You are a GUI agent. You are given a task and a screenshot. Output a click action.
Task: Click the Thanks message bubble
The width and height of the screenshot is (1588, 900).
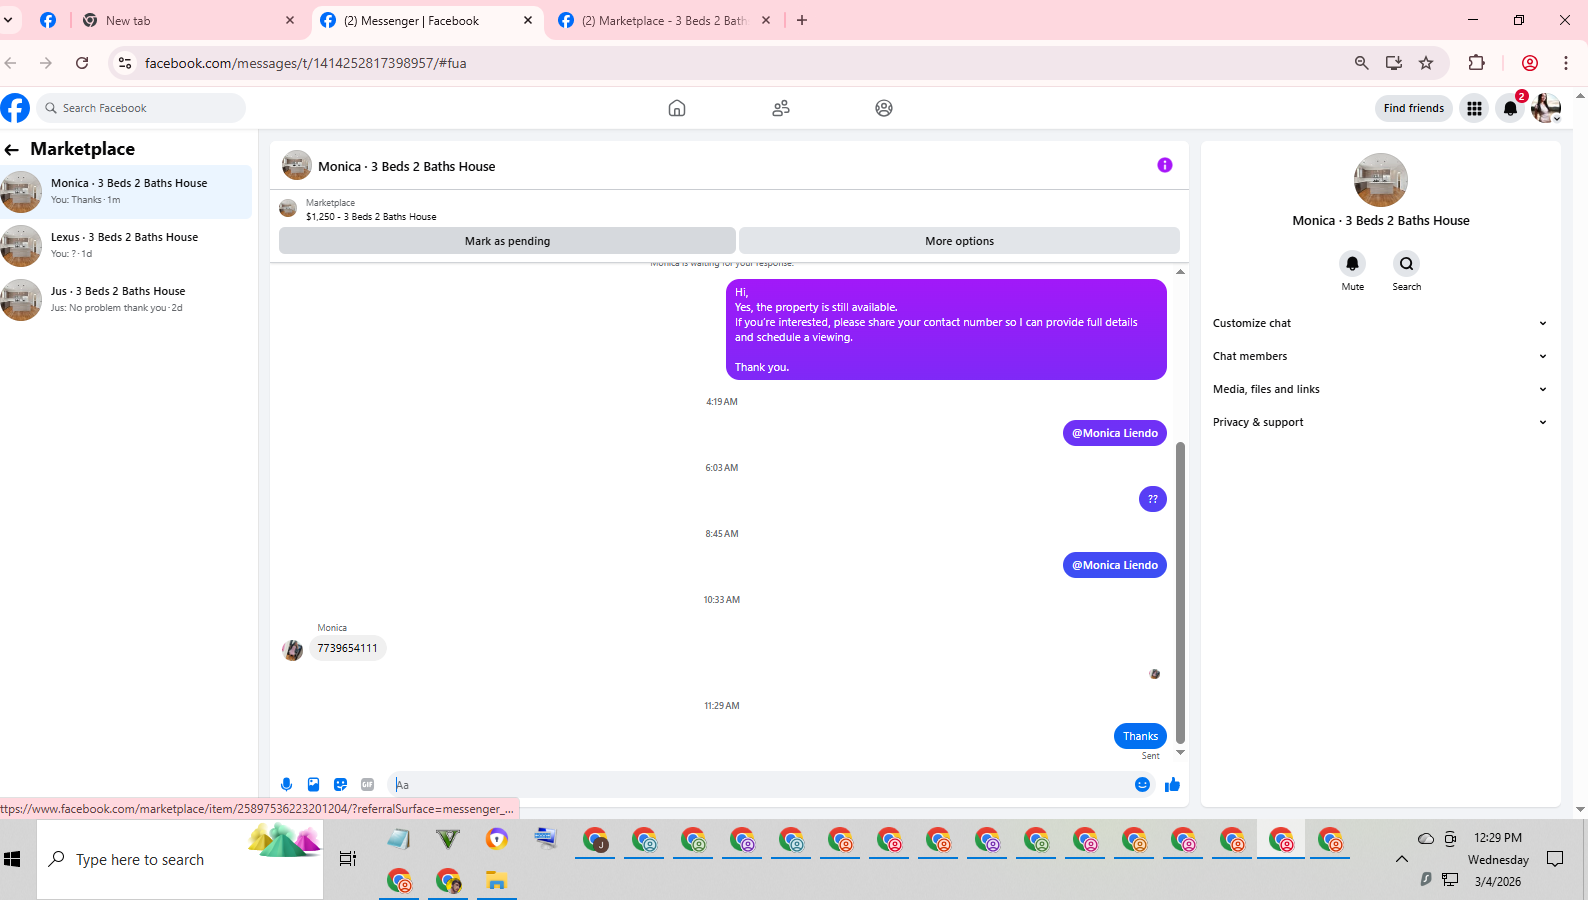tap(1140, 736)
